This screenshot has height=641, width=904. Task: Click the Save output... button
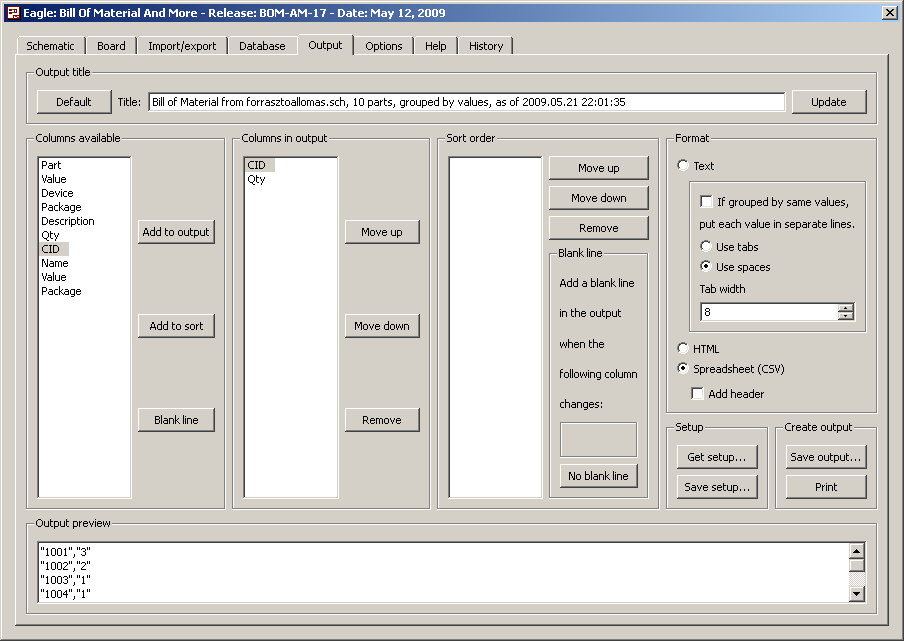click(x=826, y=457)
